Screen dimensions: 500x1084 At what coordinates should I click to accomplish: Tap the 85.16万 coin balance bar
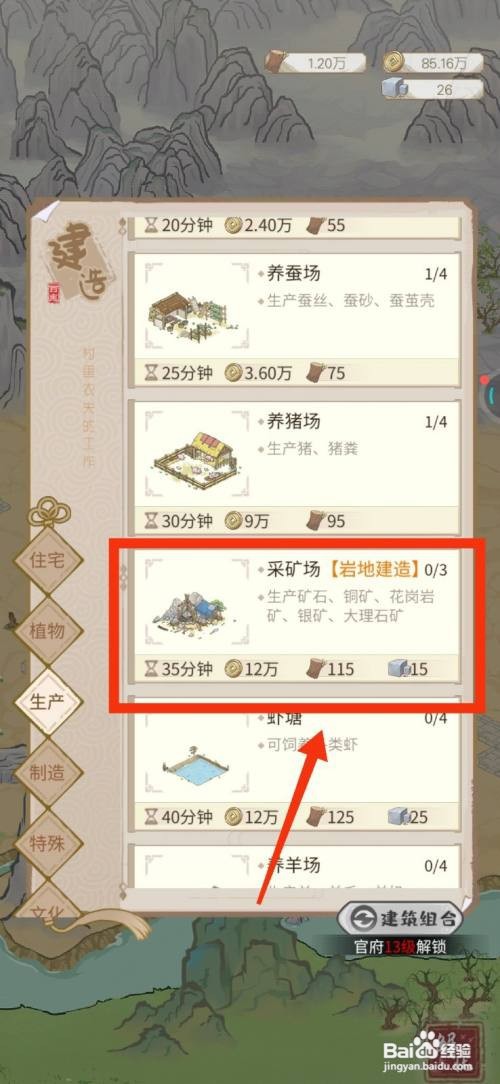(434, 63)
